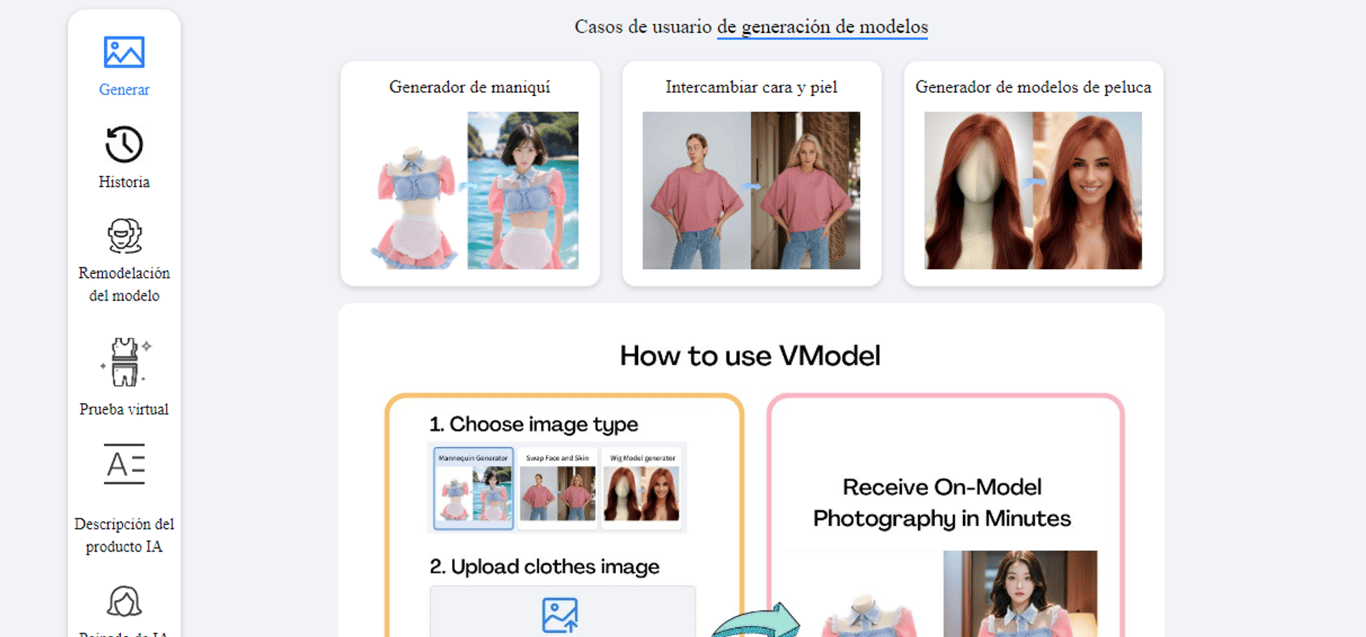Click the wig on mannequin head image

point(978,190)
